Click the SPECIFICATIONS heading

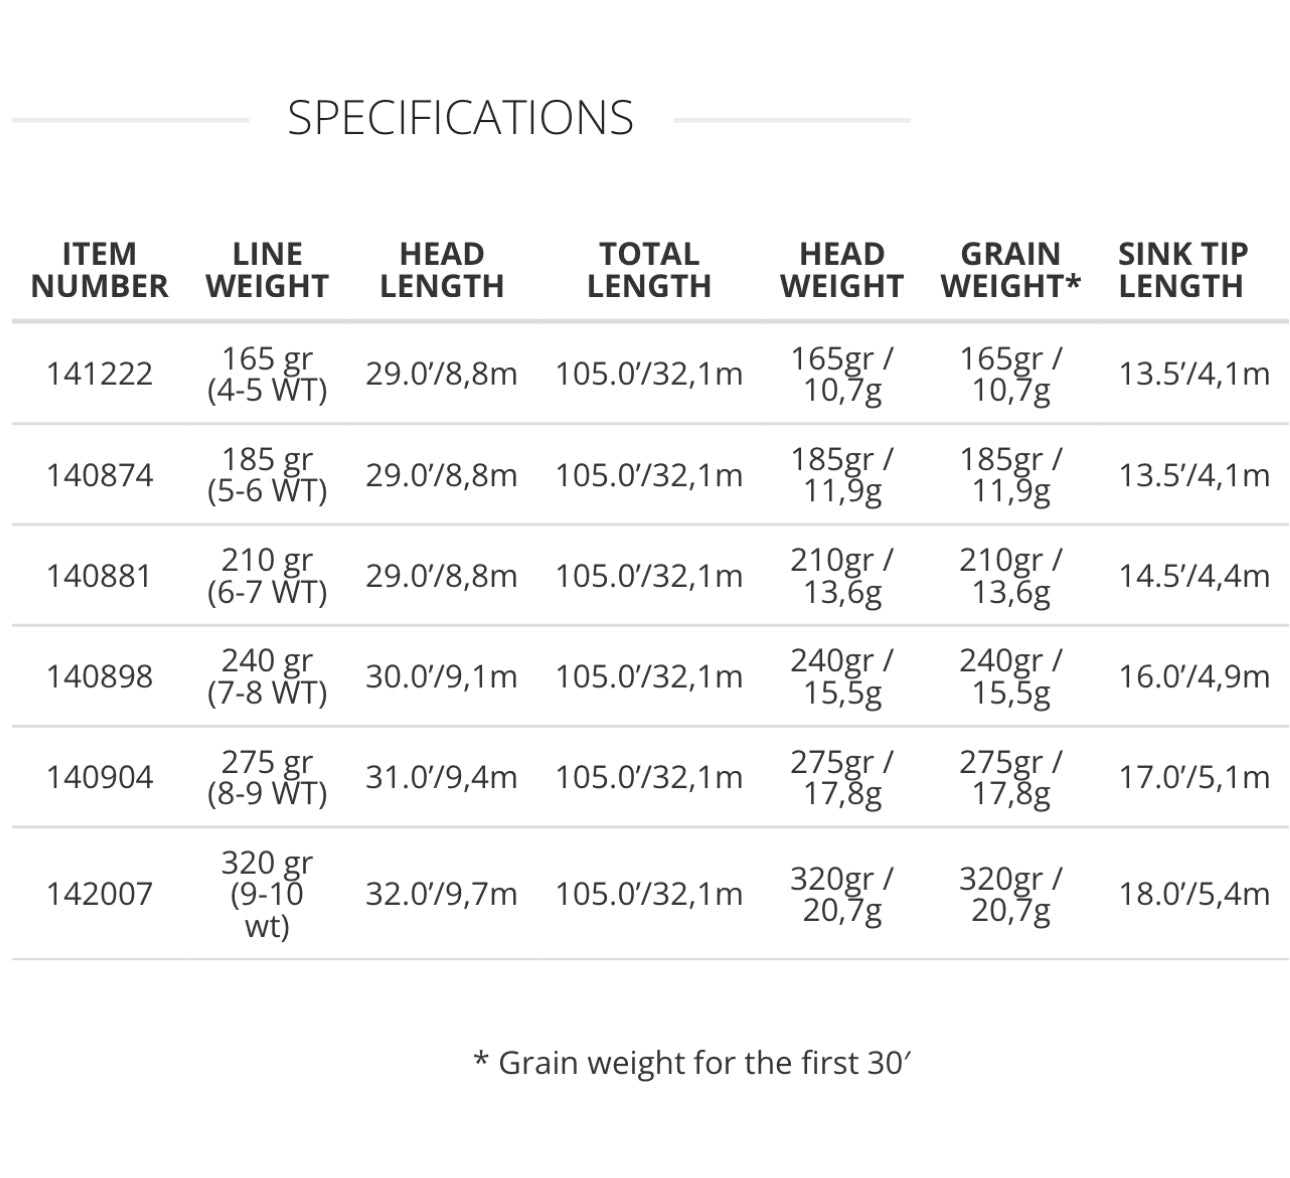coord(460,118)
